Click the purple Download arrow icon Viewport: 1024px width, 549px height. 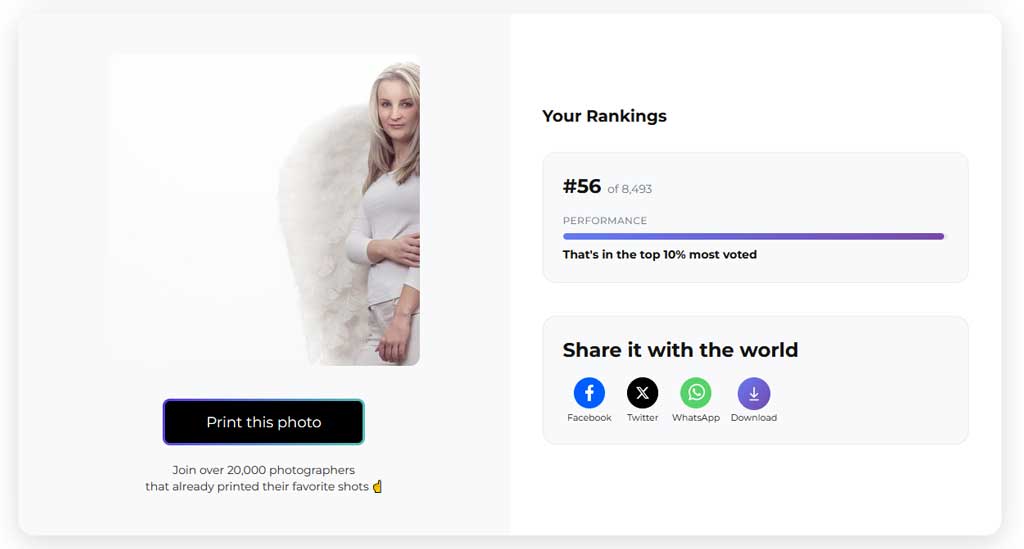(x=754, y=393)
